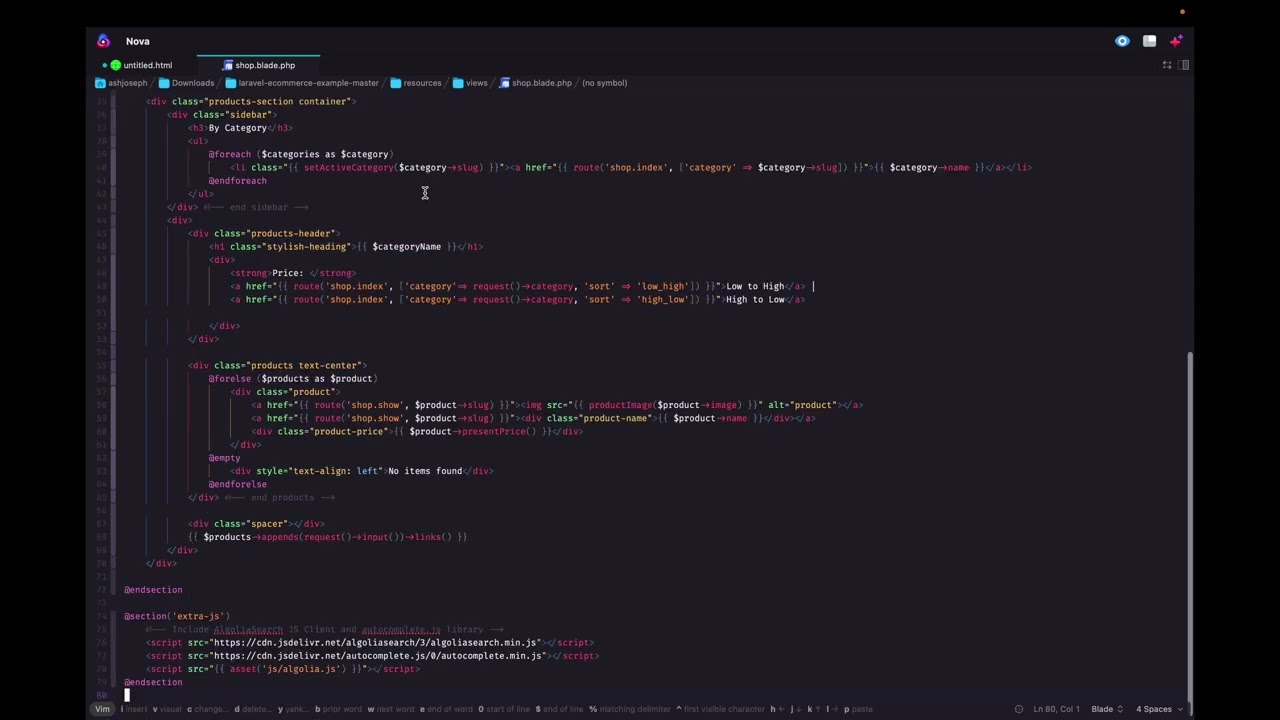Click the '$categoryName' heading line
This screenshot has height=720, width=1280.
(x=345, y=246)
